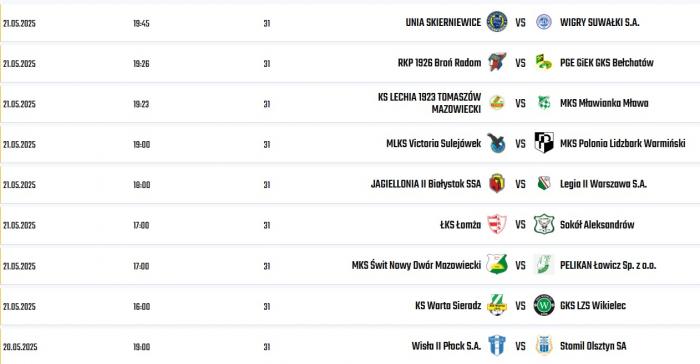Open the Jagiellonia II Białystok crest

pyautogui.click(x=496, y=184)
